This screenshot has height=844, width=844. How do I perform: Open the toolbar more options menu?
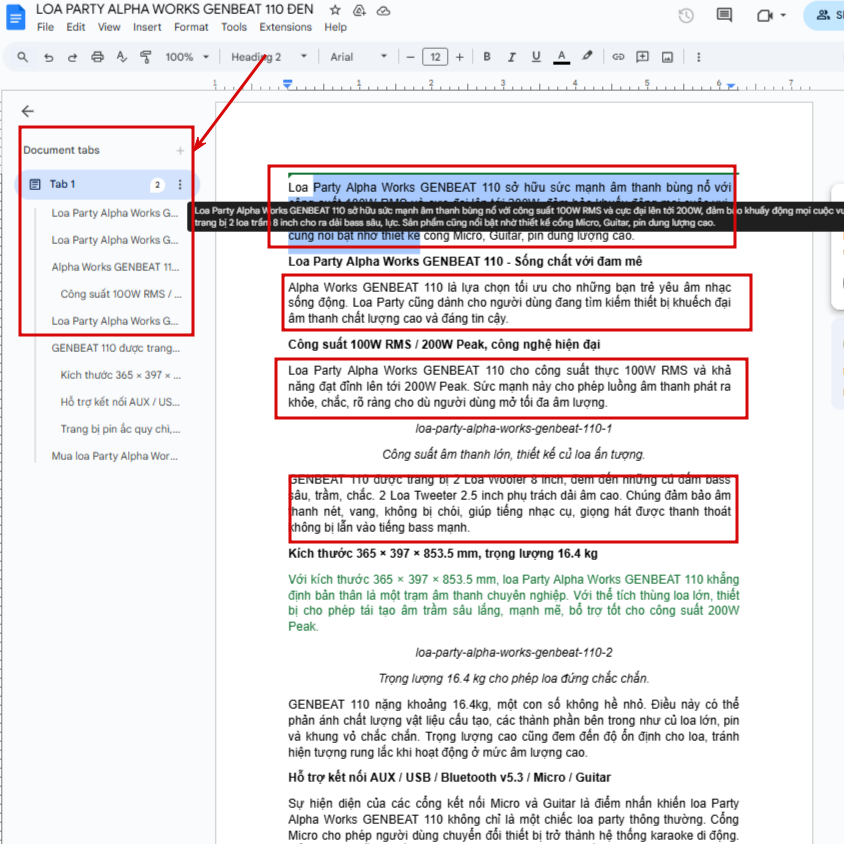tap(699, 57)
